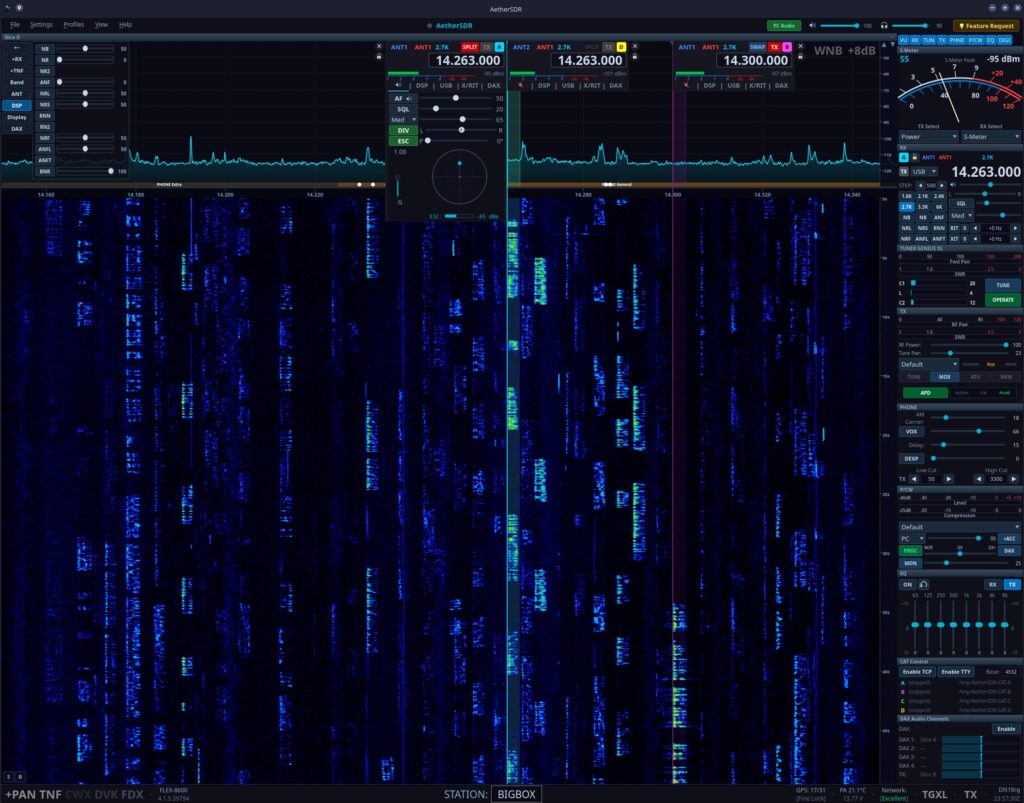Unmute slice D via red speaker icon
The image size is (1024, 803).
520,86
